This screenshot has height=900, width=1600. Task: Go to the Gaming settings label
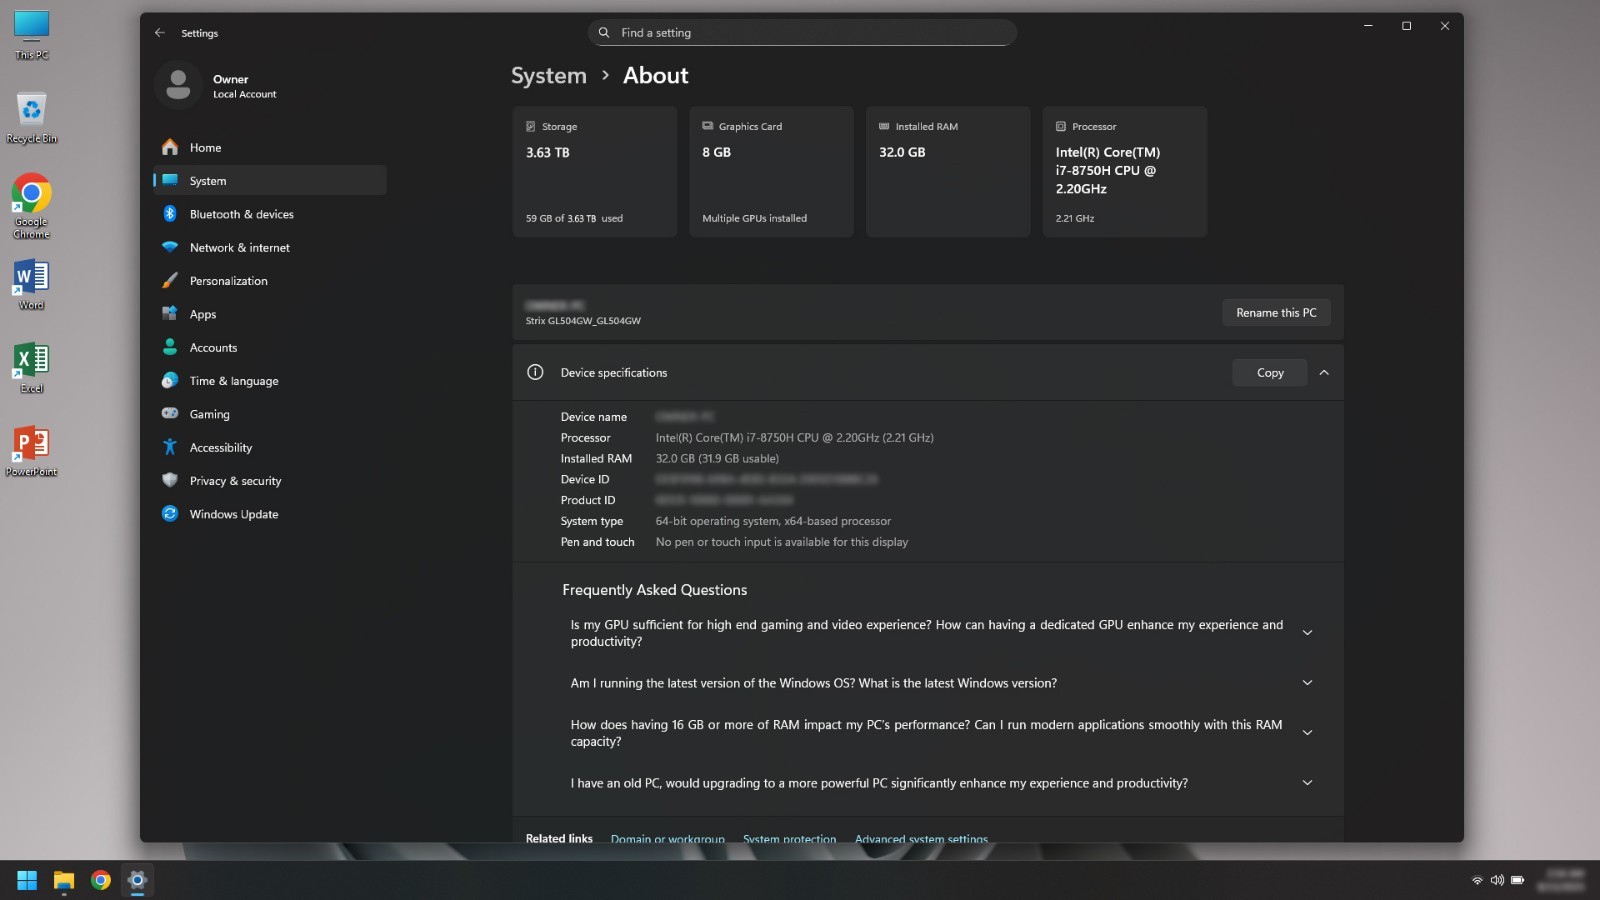(209, 414)
